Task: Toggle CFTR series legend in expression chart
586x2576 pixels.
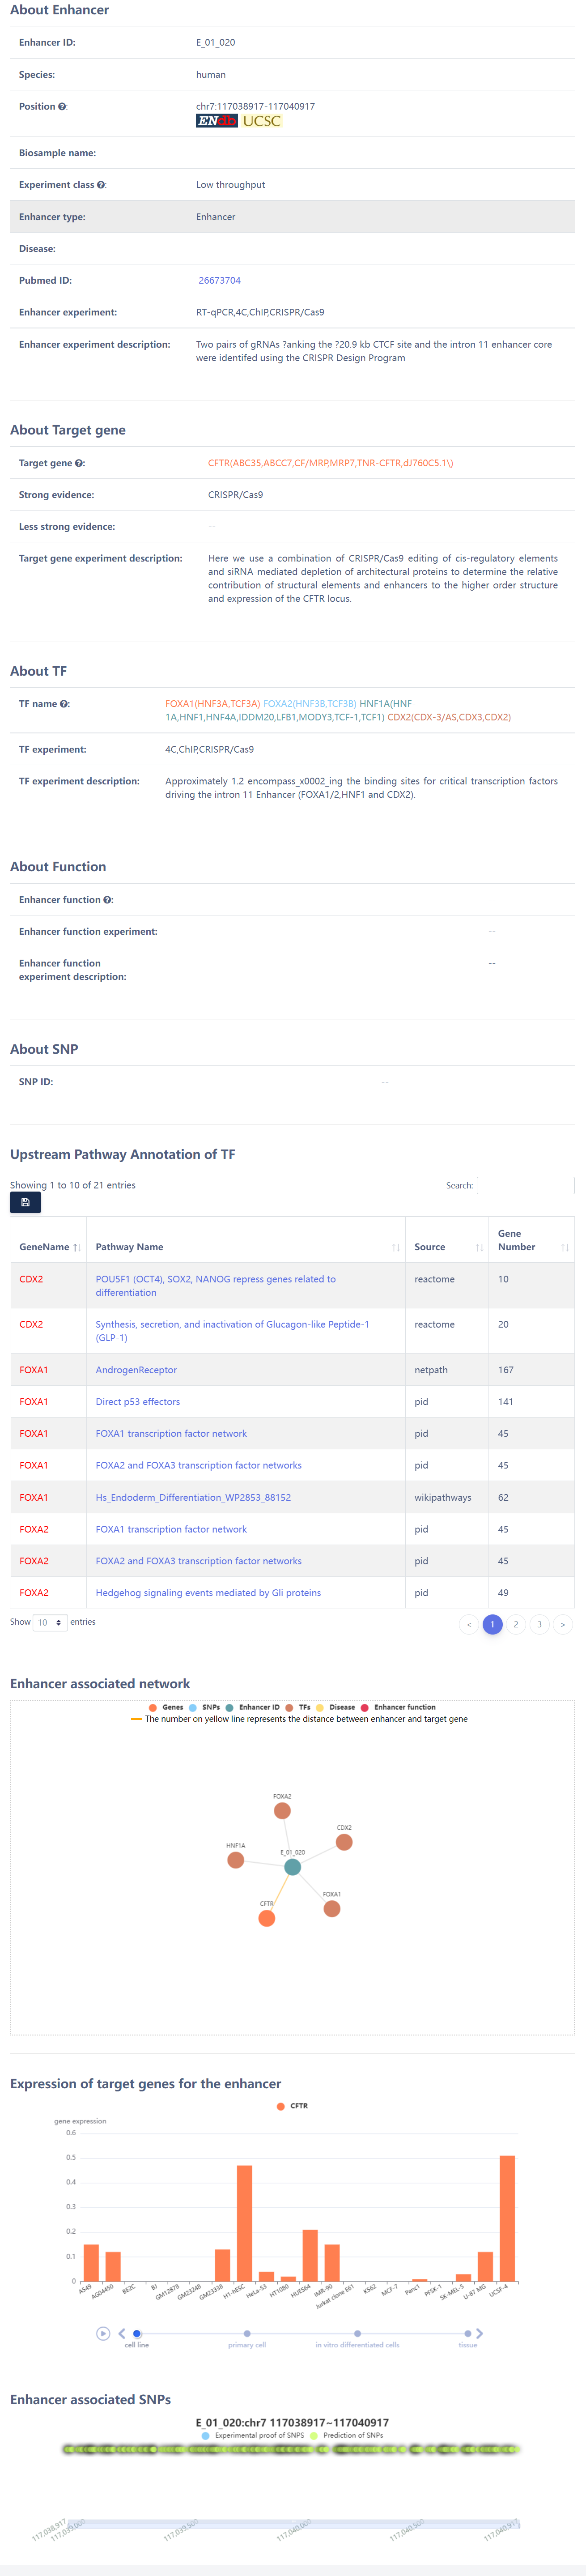Action: pyautogui.click(x=292, y=2106)
